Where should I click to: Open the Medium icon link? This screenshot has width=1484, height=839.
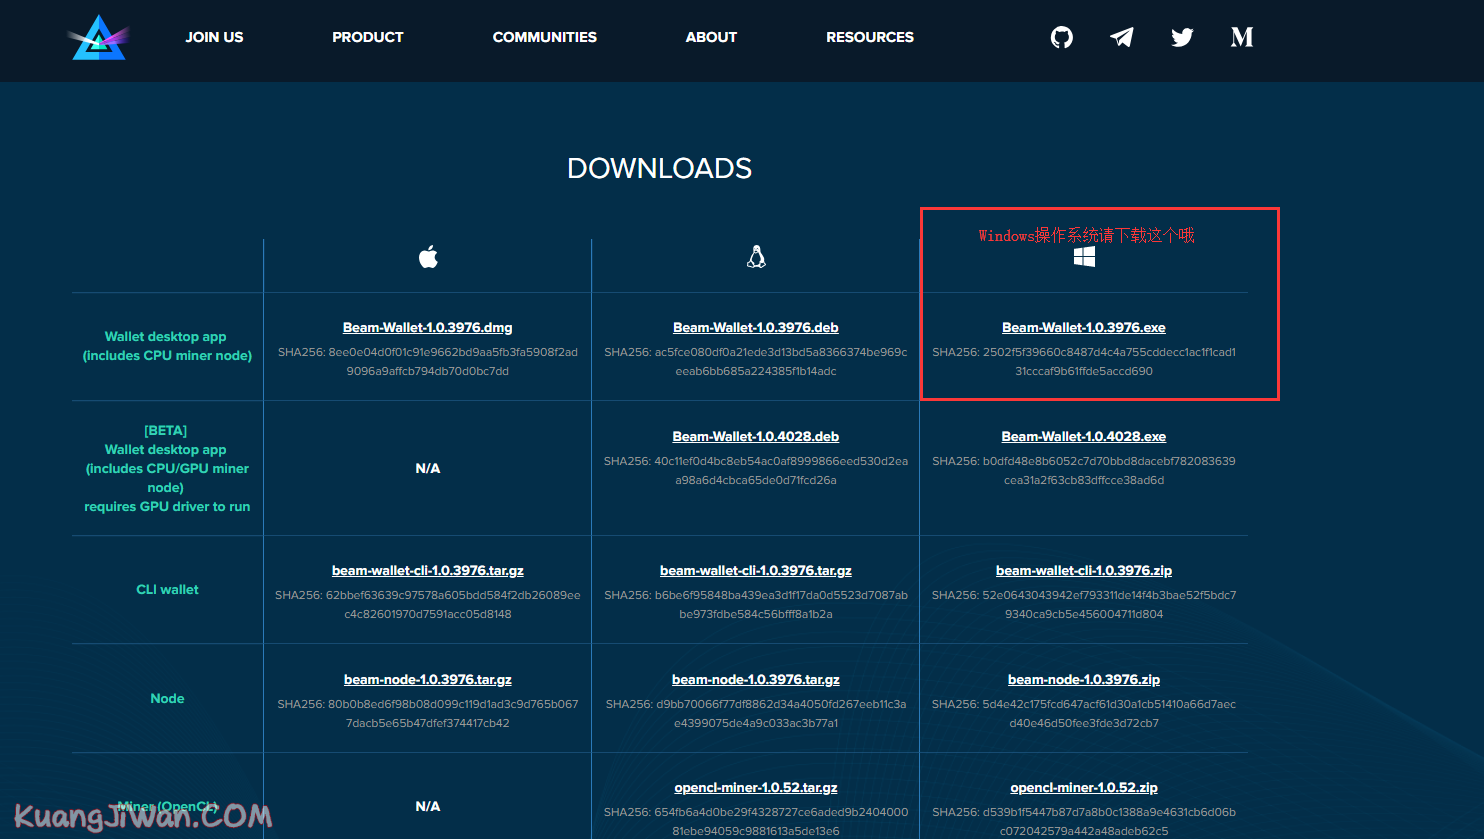1242,38
